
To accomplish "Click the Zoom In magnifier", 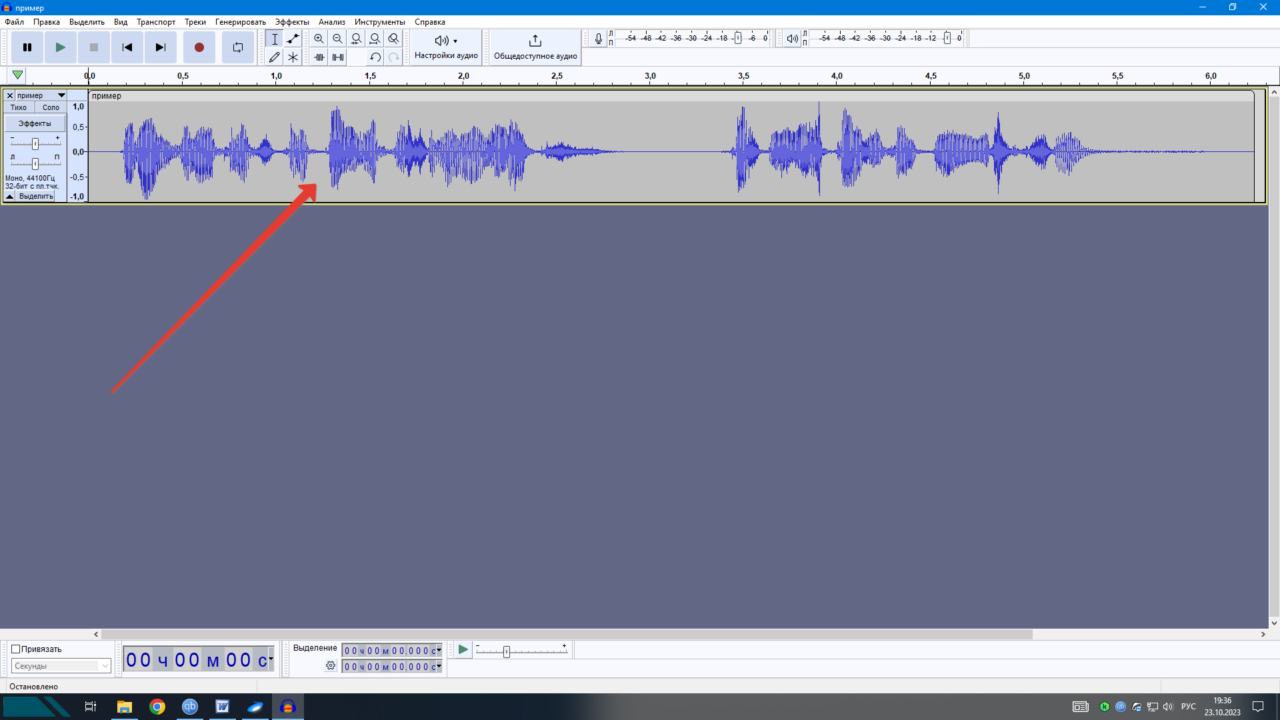I will 319,39.
